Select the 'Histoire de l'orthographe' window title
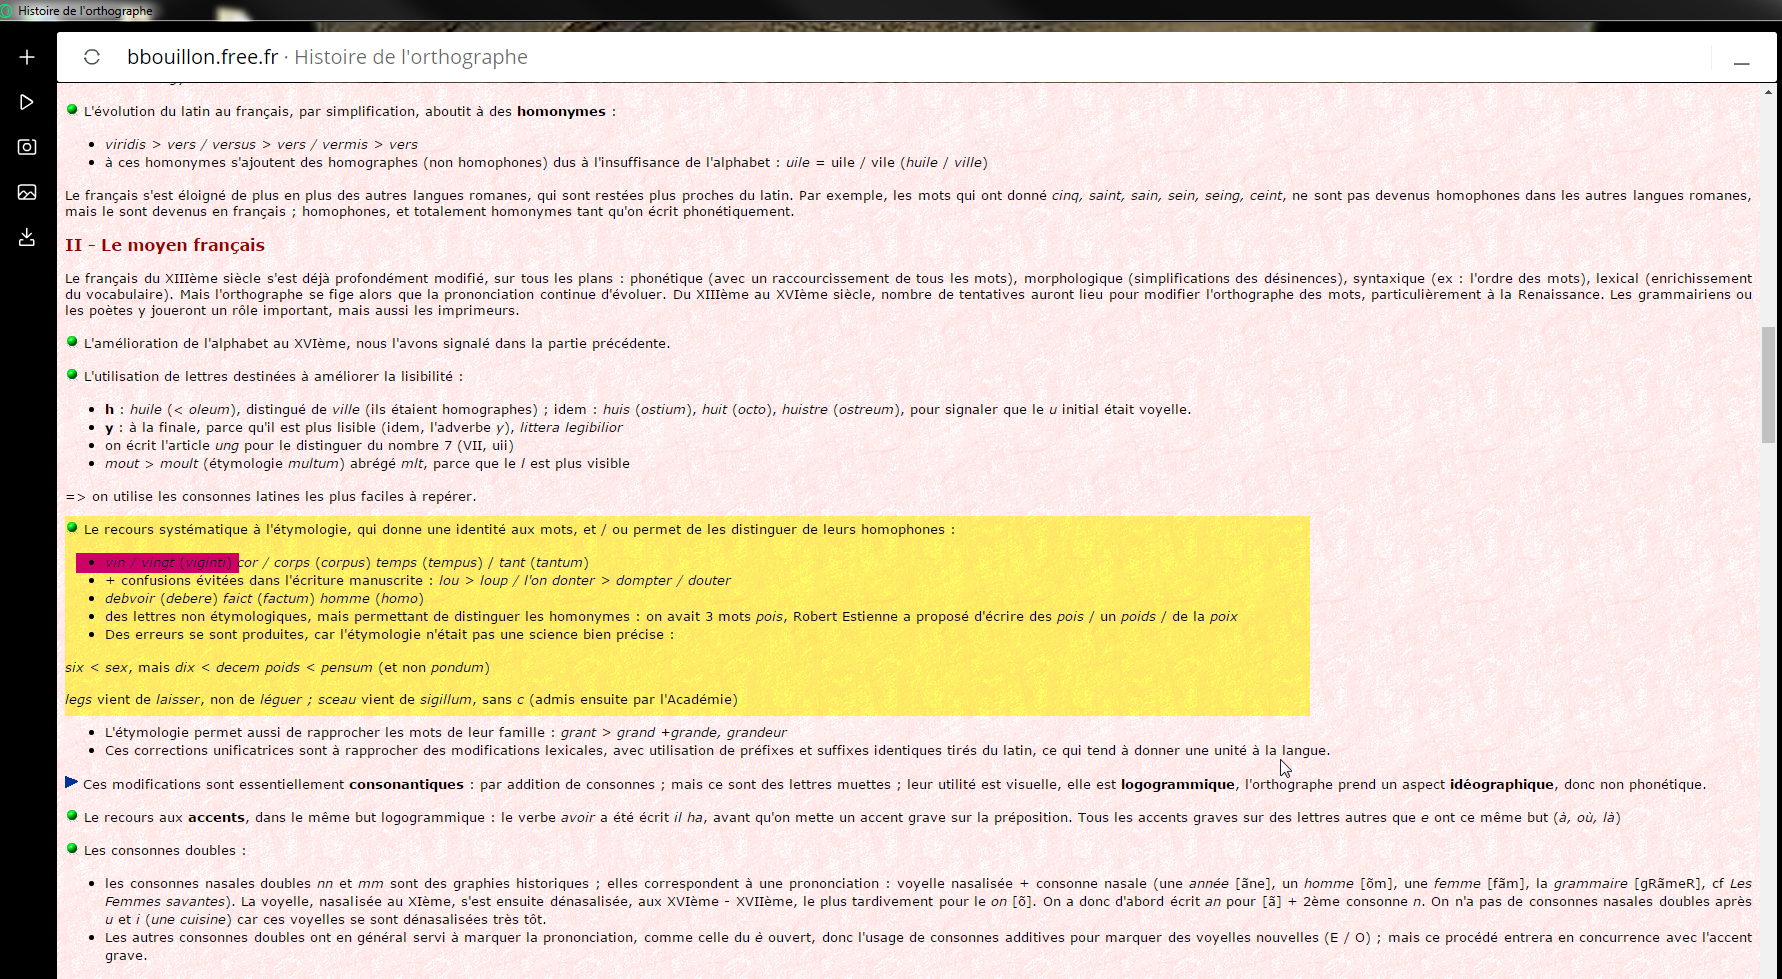The image size is (1782, 979). (x=85, y=11)
